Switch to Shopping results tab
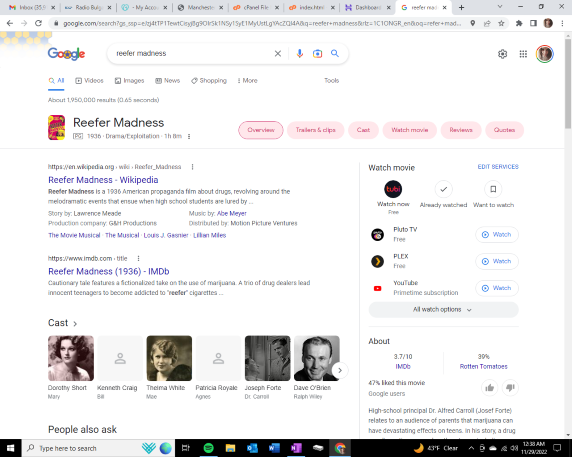The image size is (572, 457). [x=209, y=81]
